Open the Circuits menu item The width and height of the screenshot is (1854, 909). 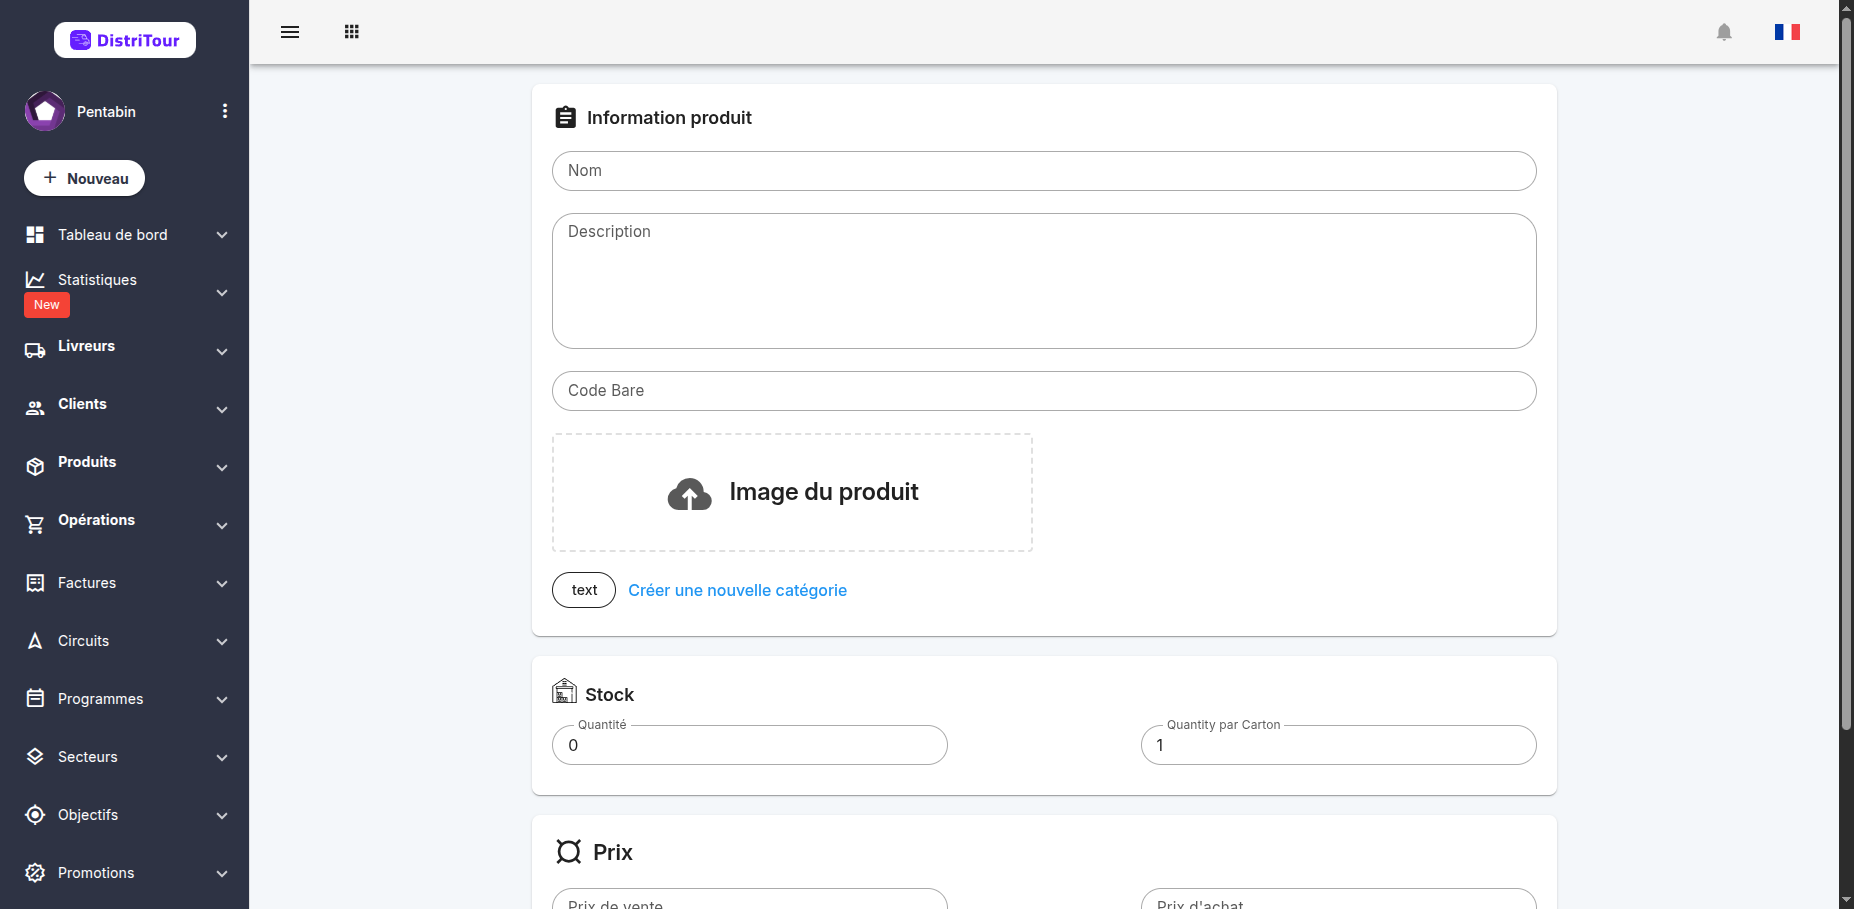125,641
